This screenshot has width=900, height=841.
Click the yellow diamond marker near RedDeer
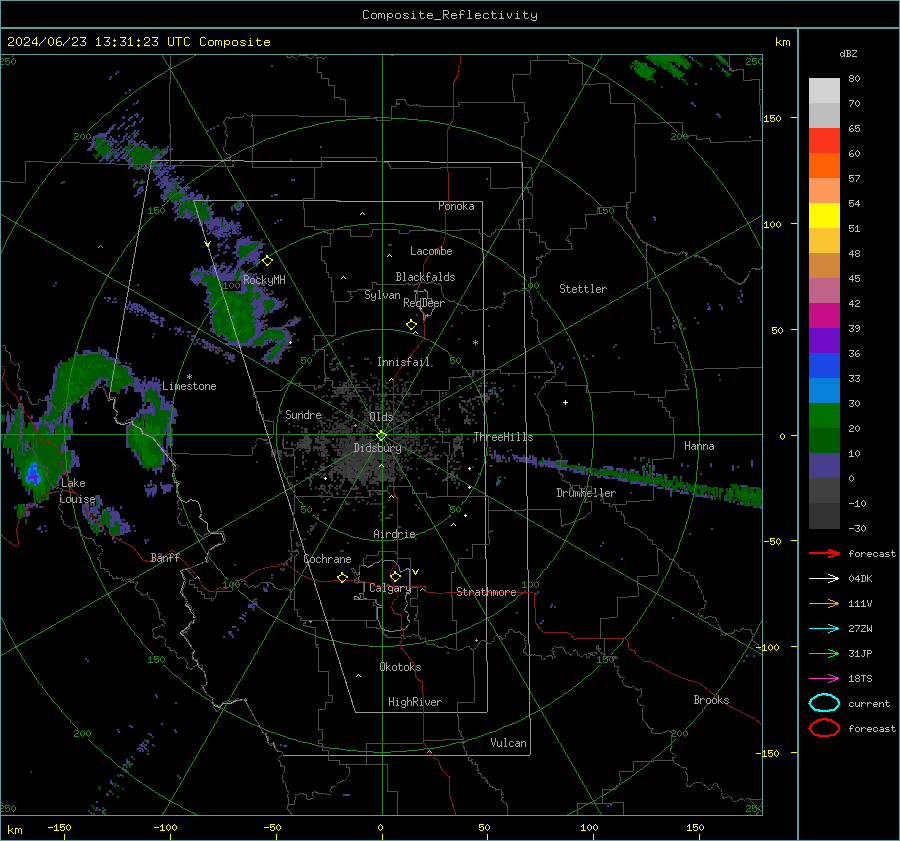412,325
